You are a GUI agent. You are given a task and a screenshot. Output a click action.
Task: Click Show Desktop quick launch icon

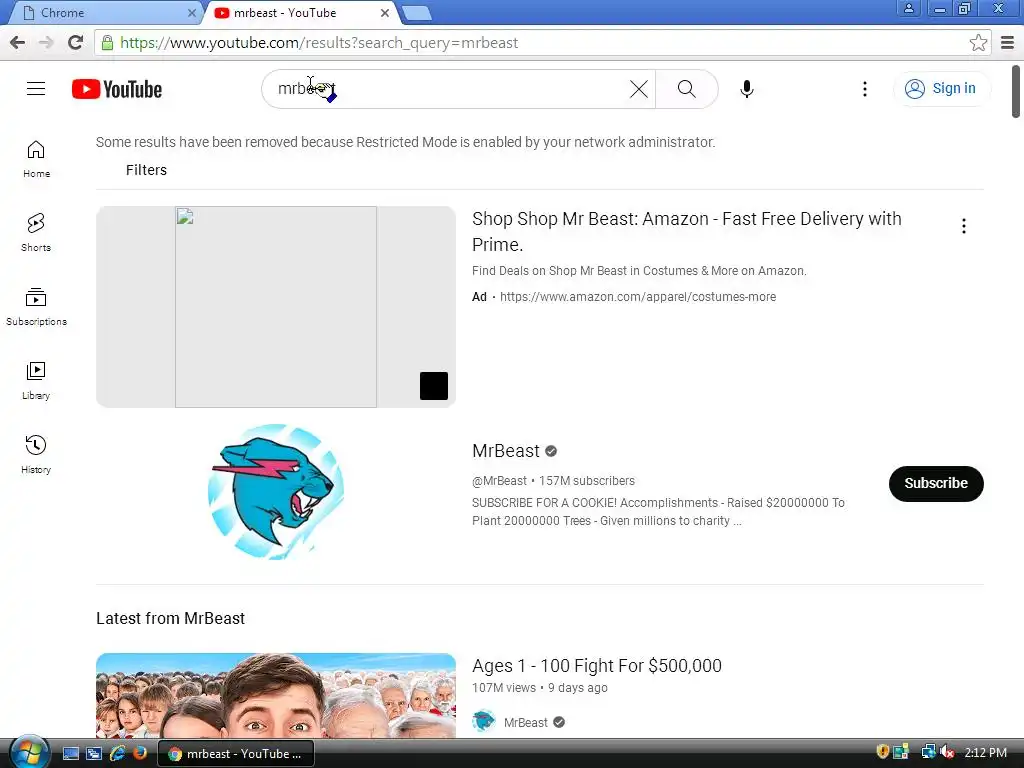pos(71,754)
